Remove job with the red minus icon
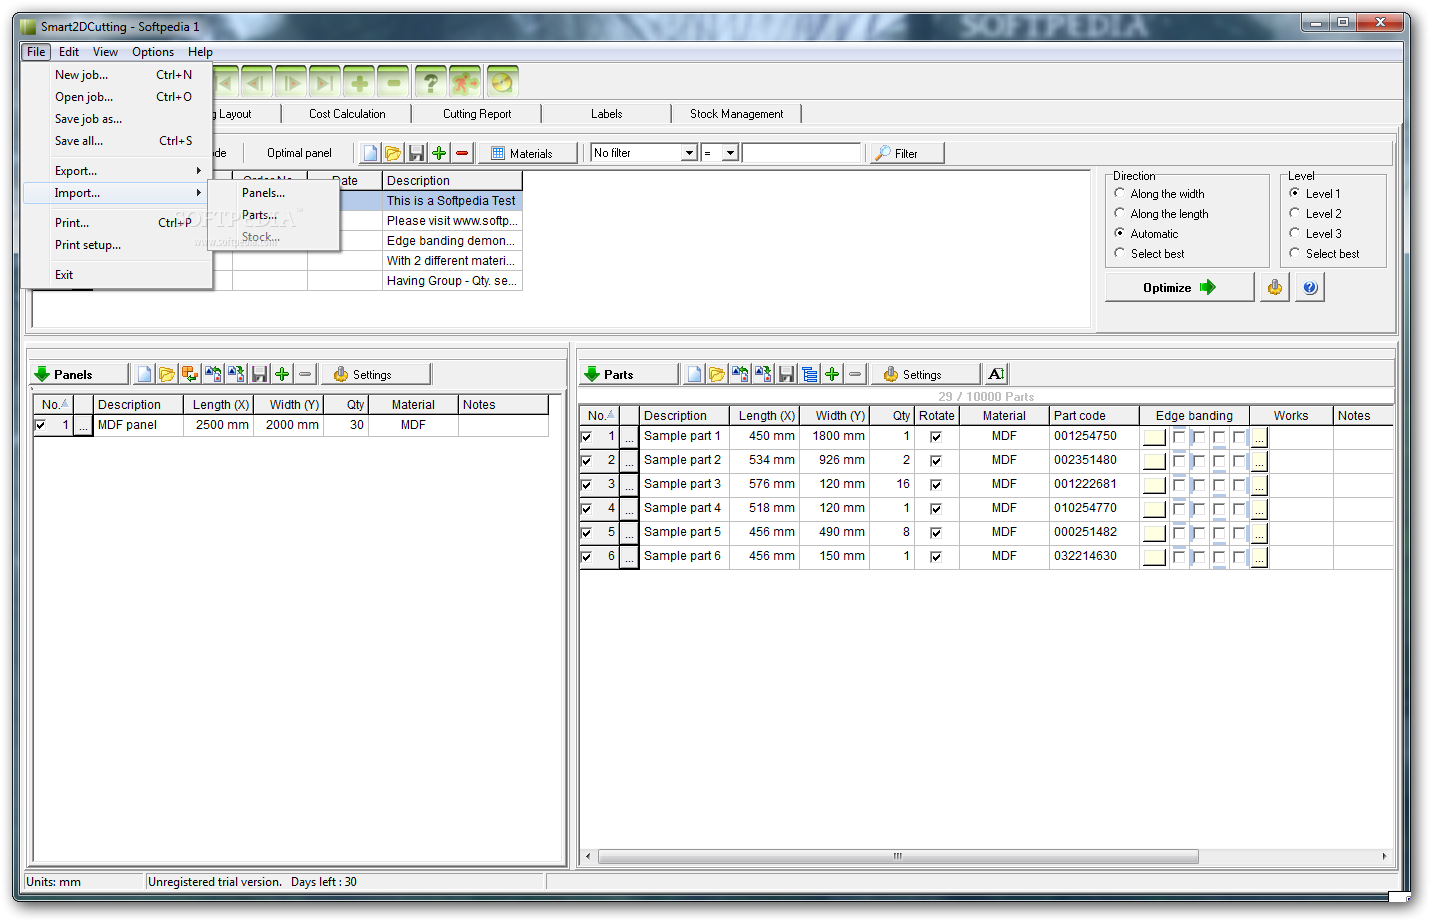The image size is (1431, 922). pyautogui.click(x=462, y=153)
